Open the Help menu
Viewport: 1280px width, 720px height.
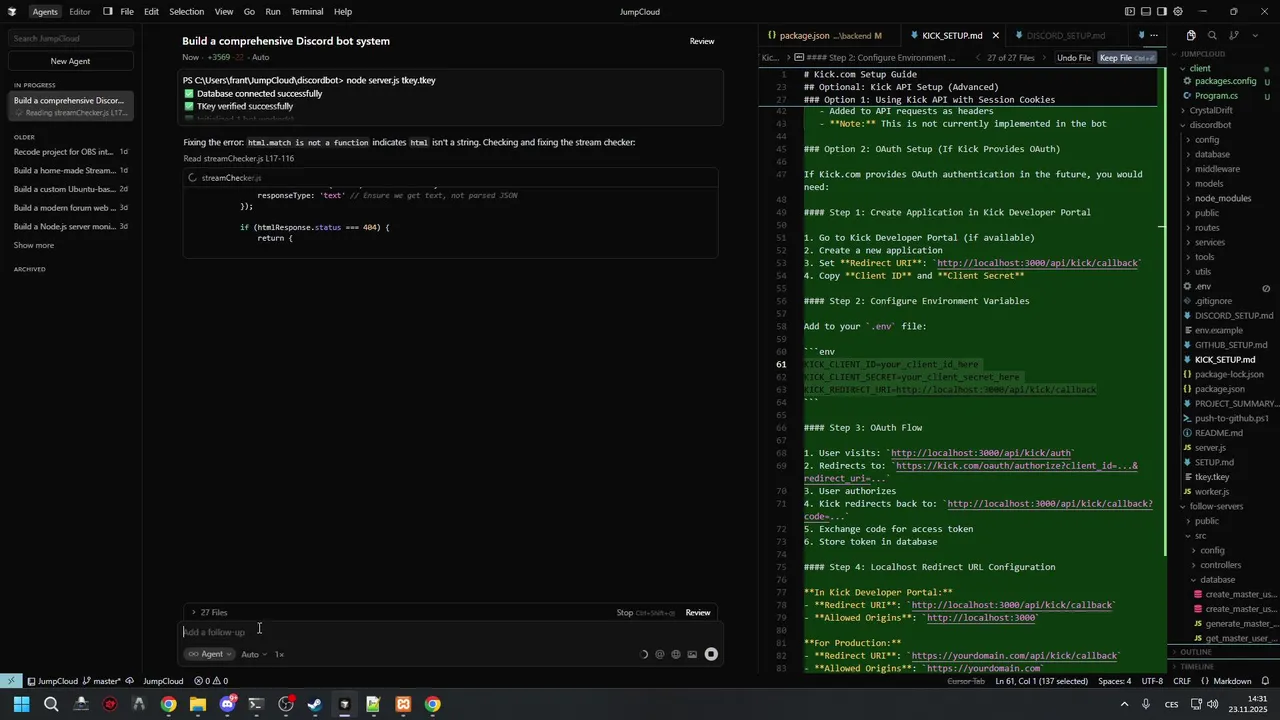343,12
